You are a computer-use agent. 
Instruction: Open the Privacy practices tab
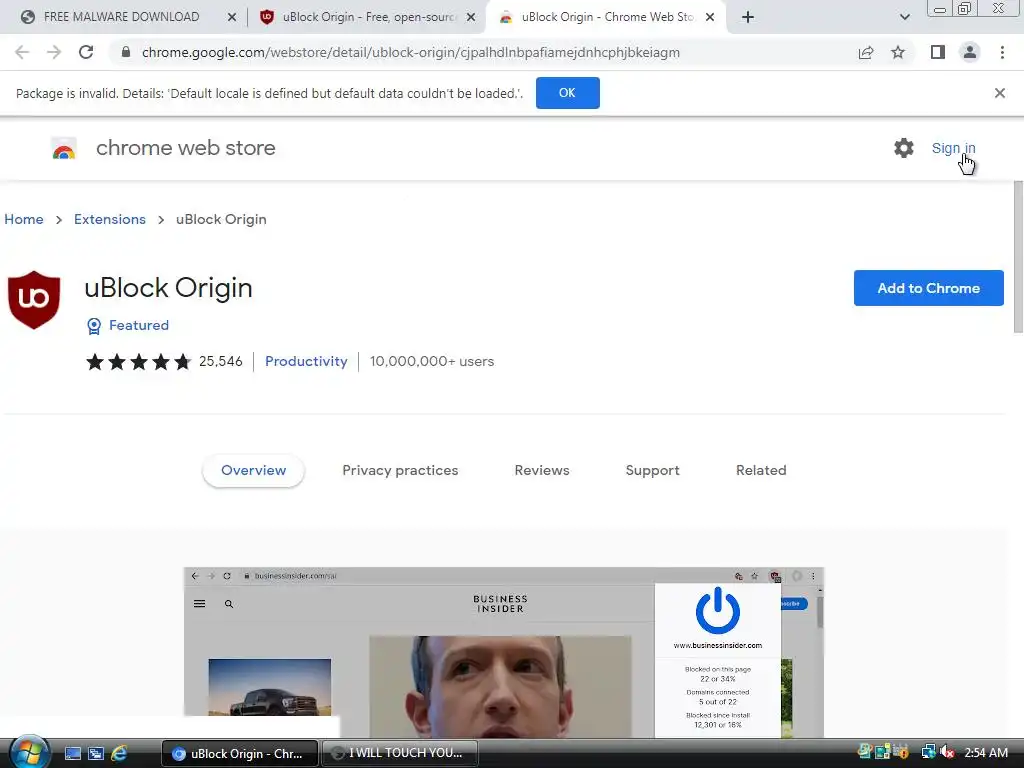(x=400, y=470)
